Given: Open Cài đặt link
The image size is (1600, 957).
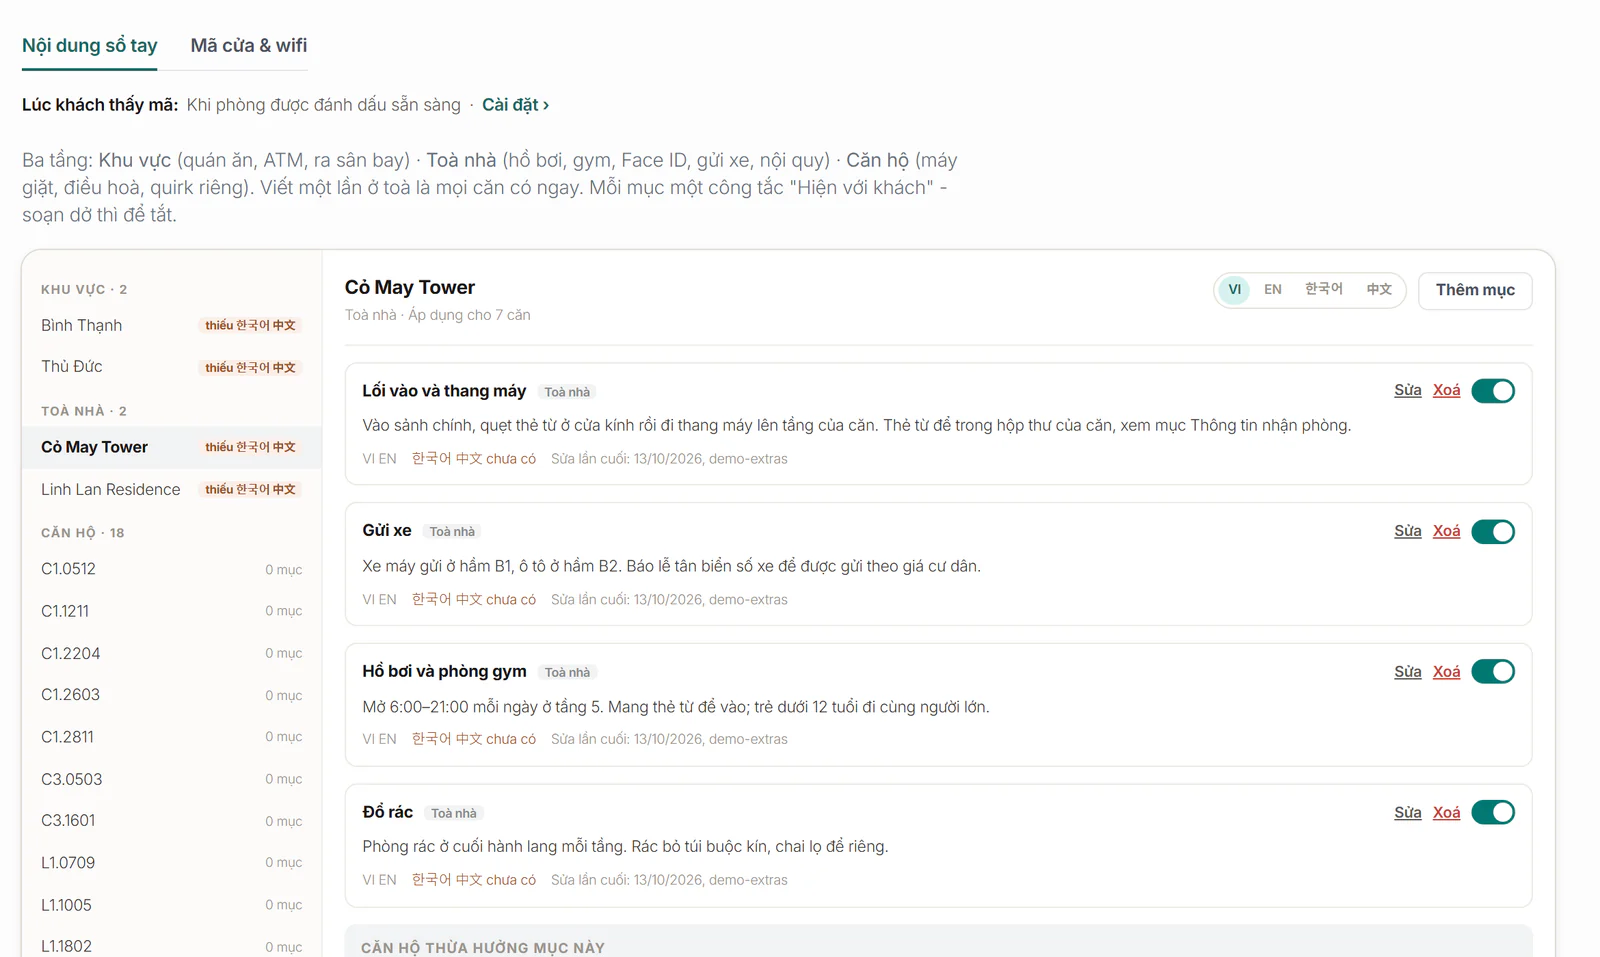Looking at the screenshot, I should tap(515, 105).
